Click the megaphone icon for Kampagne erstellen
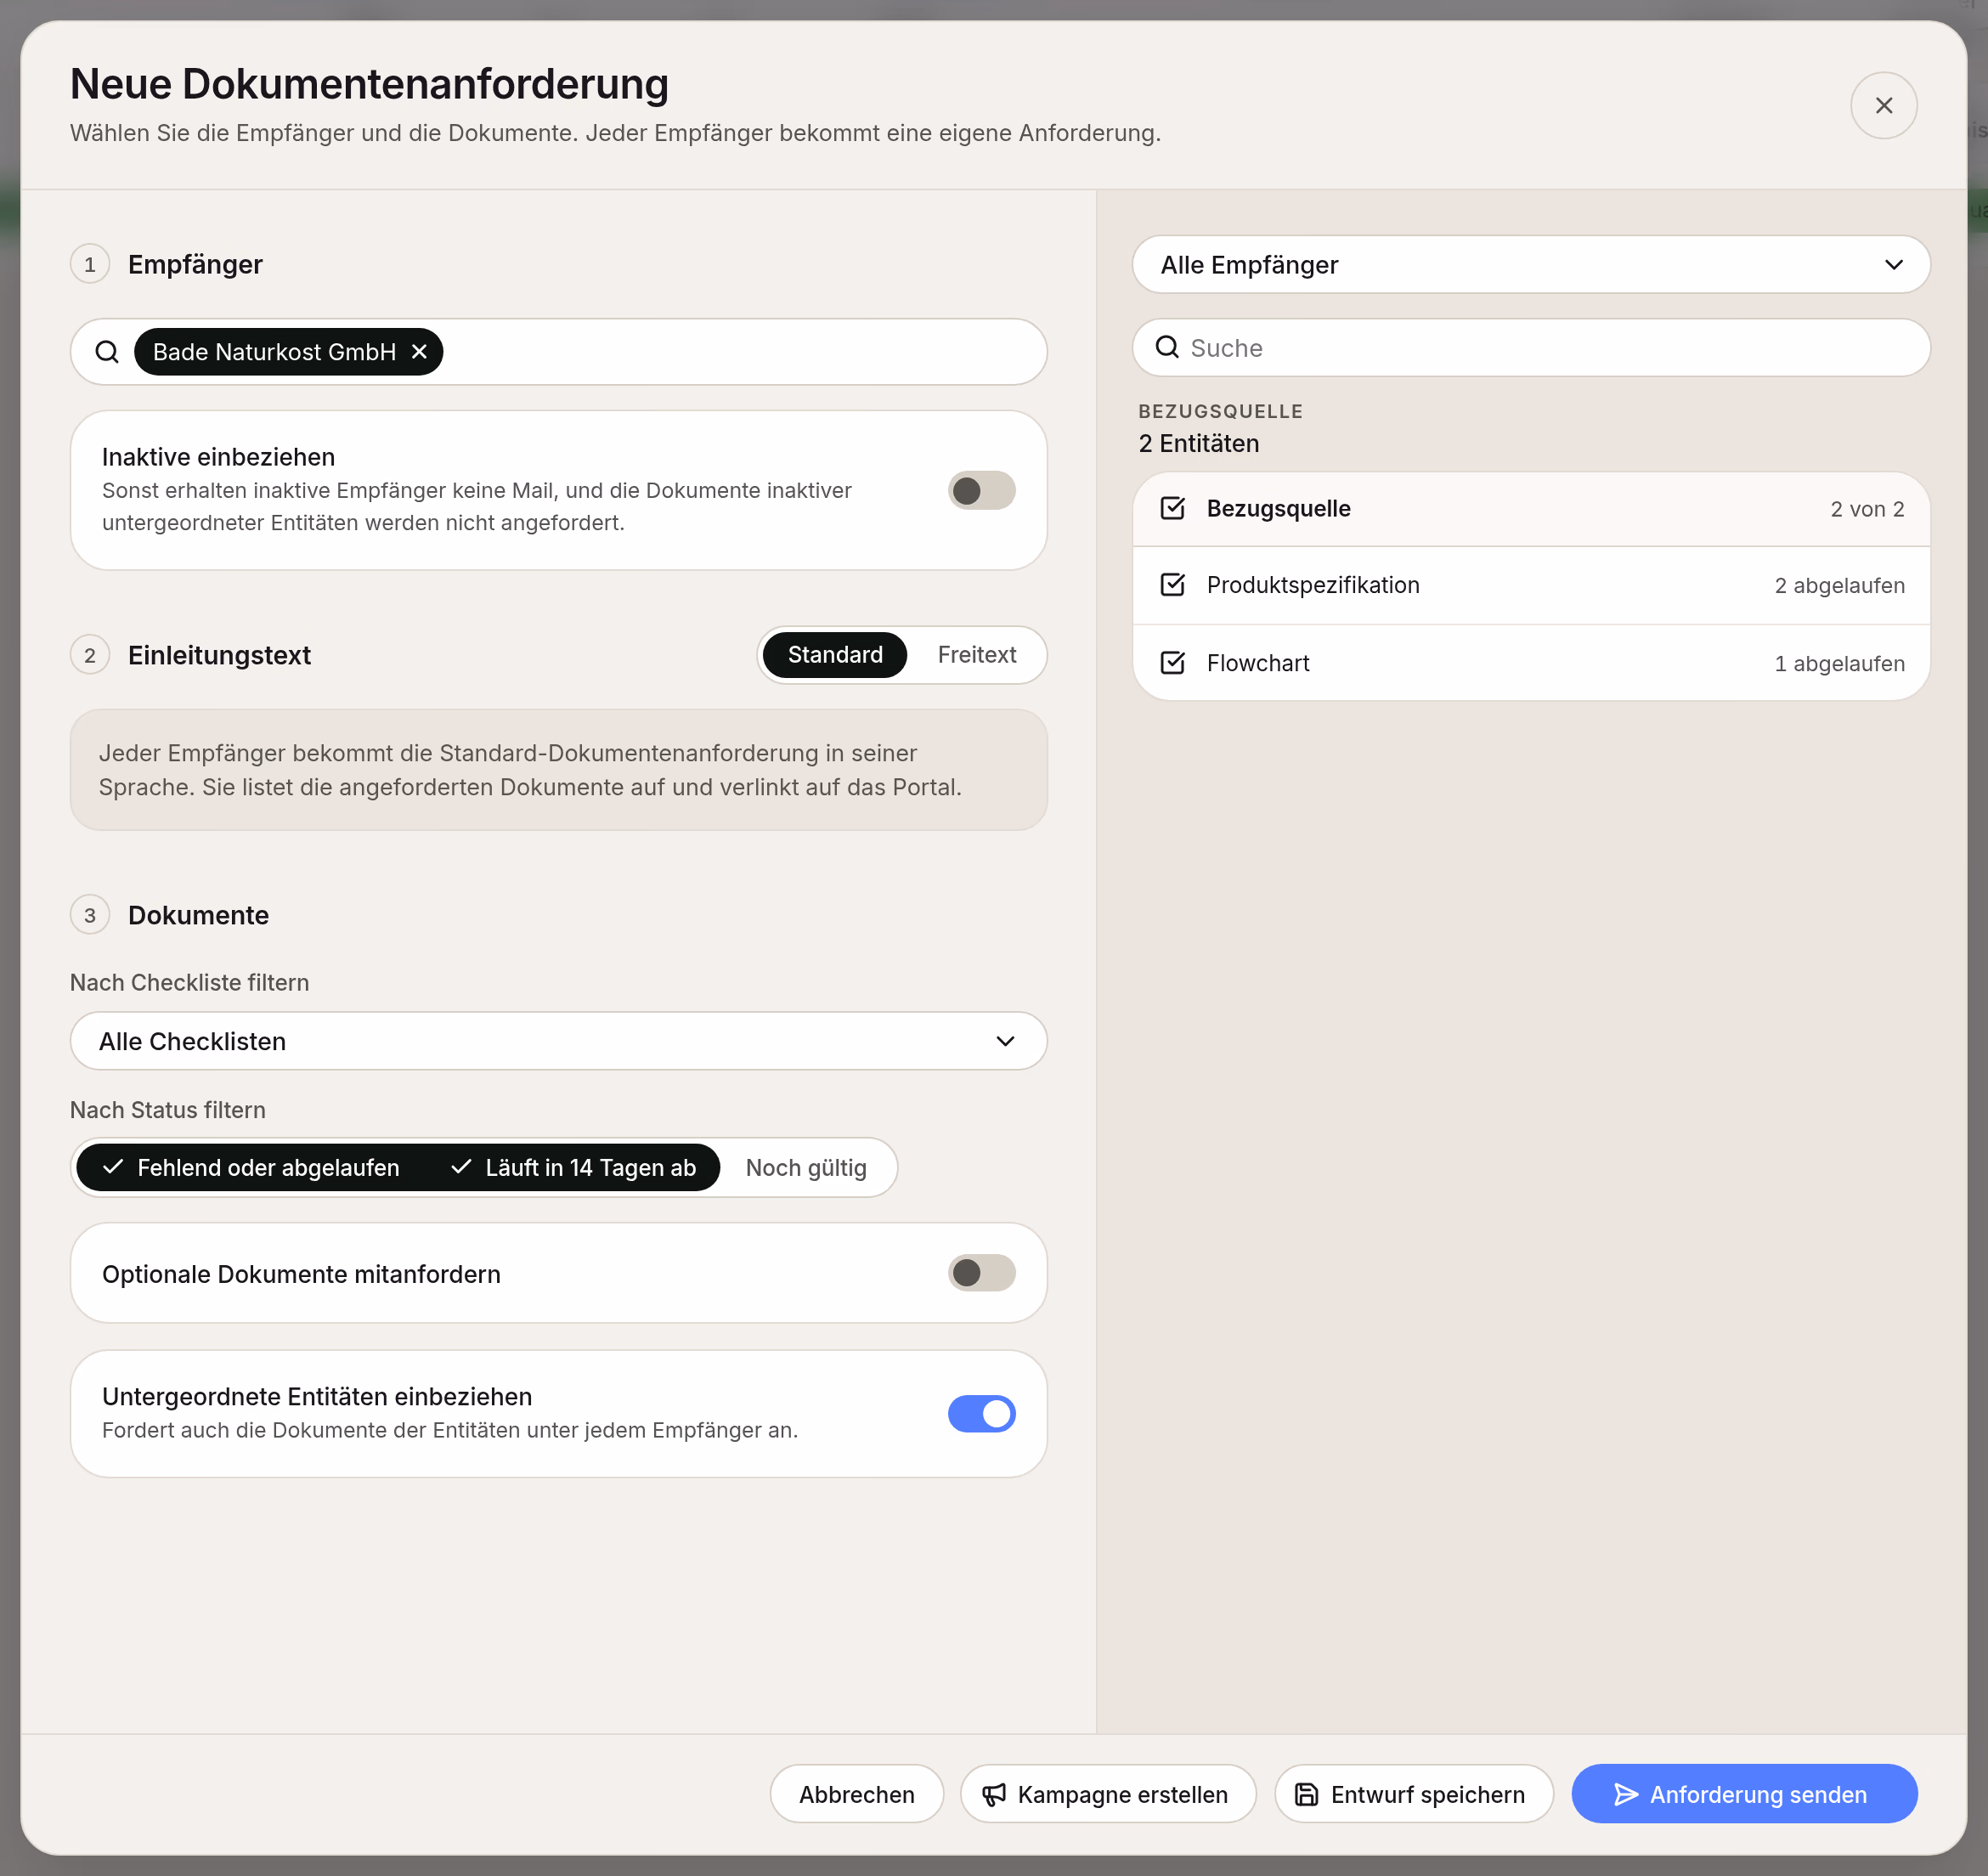This screenshot has width=1988, height=1876. pos(993,1794)
